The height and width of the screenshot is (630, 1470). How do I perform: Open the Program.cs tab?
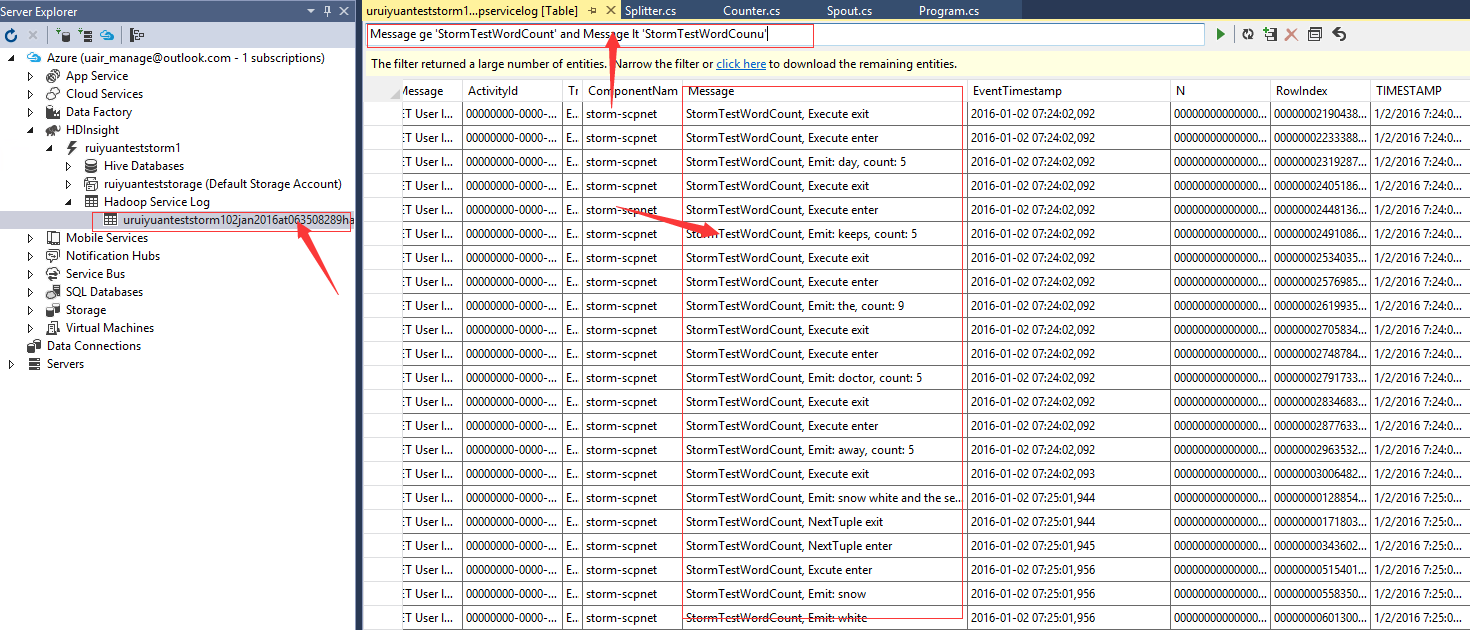point(949,11)
